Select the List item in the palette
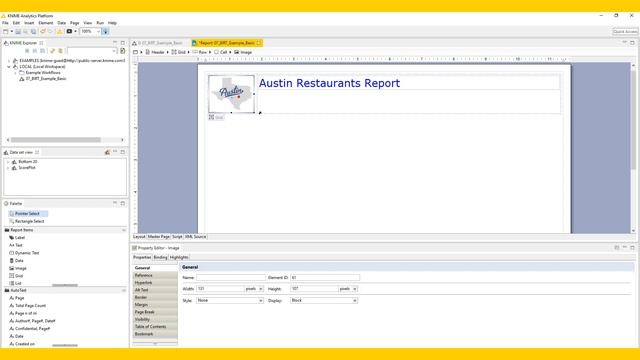 (16, 283)
